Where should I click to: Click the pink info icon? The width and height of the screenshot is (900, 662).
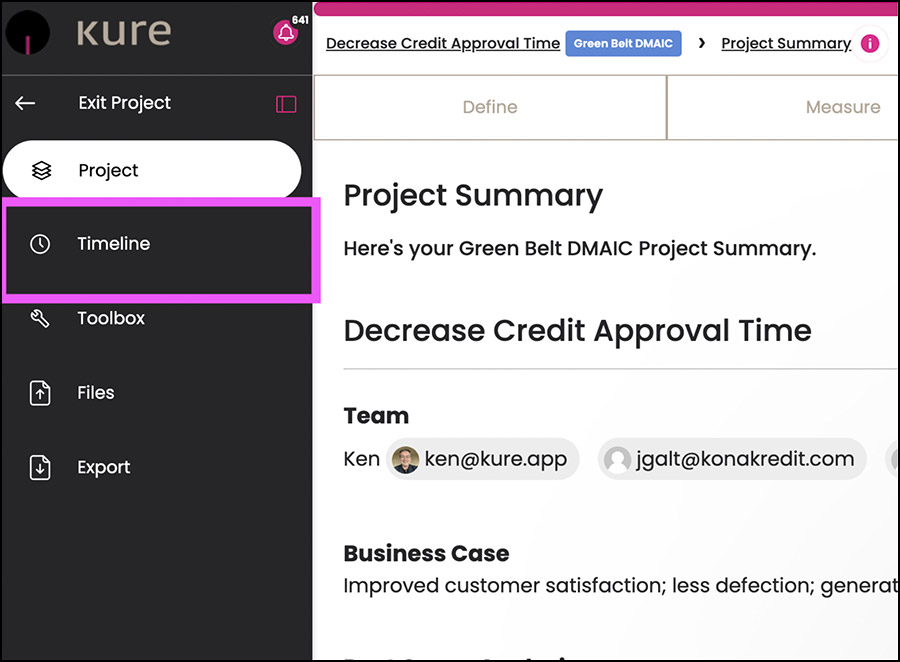870,44
